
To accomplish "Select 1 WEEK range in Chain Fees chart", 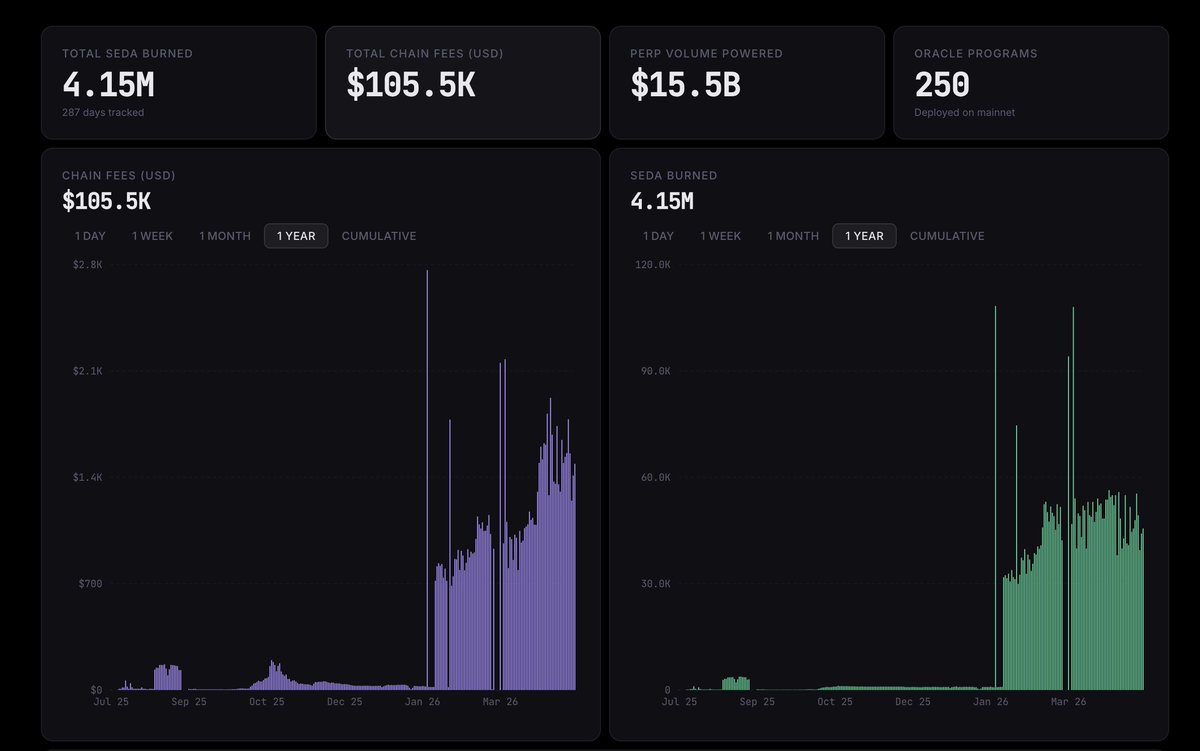I will (x=152, y=236).
